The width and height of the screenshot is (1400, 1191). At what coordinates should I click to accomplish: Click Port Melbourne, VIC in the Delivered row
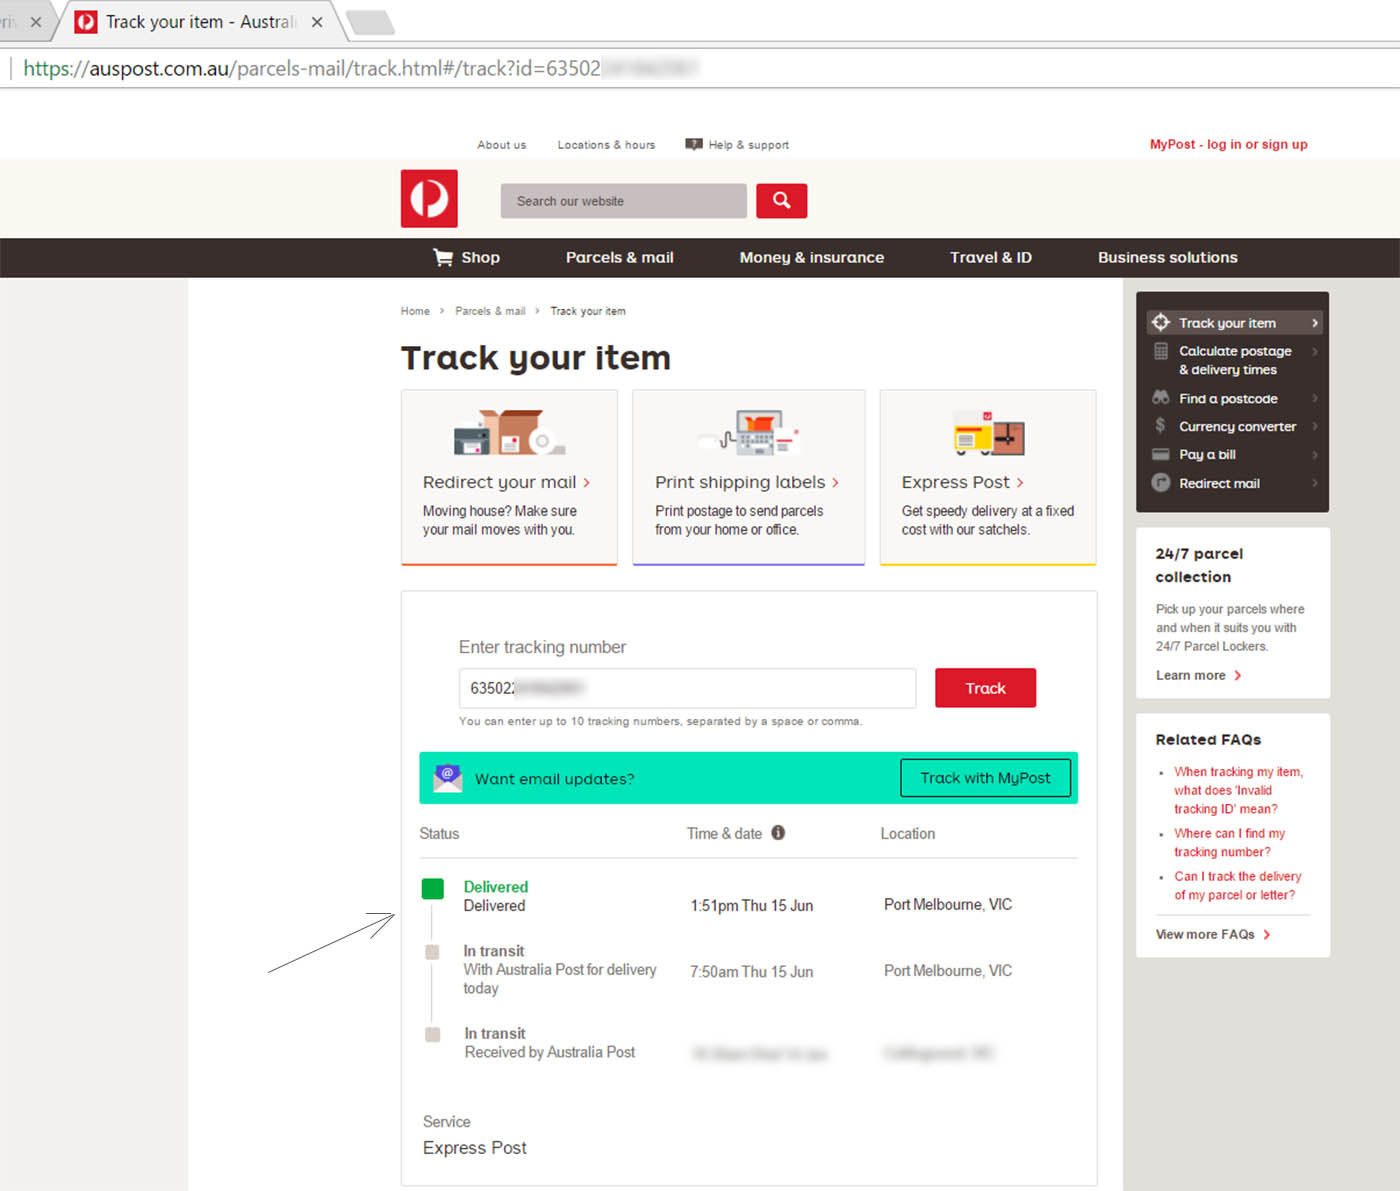[x=947, y=904]
